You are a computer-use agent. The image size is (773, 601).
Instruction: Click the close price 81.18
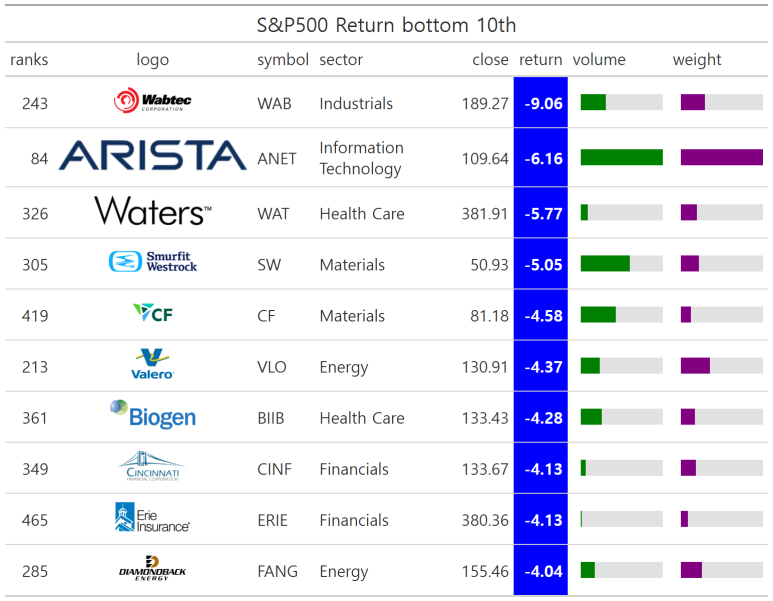tap(489, 316)
